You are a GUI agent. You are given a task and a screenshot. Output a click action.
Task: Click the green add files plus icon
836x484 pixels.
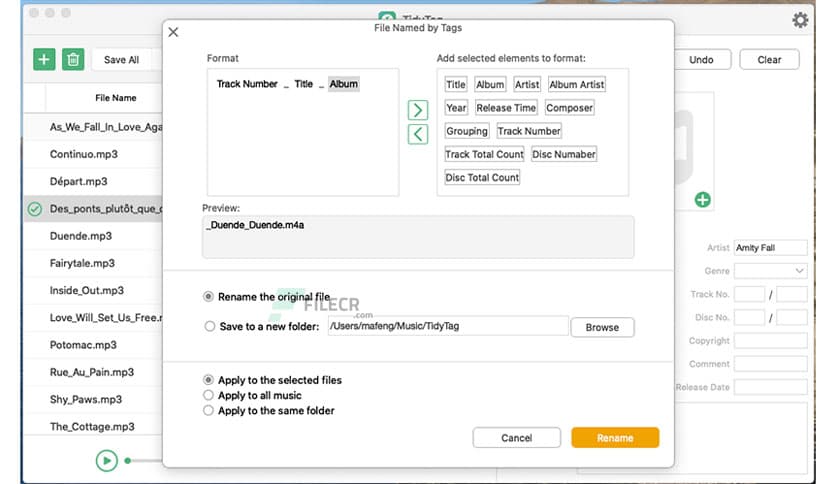[44, 59]
